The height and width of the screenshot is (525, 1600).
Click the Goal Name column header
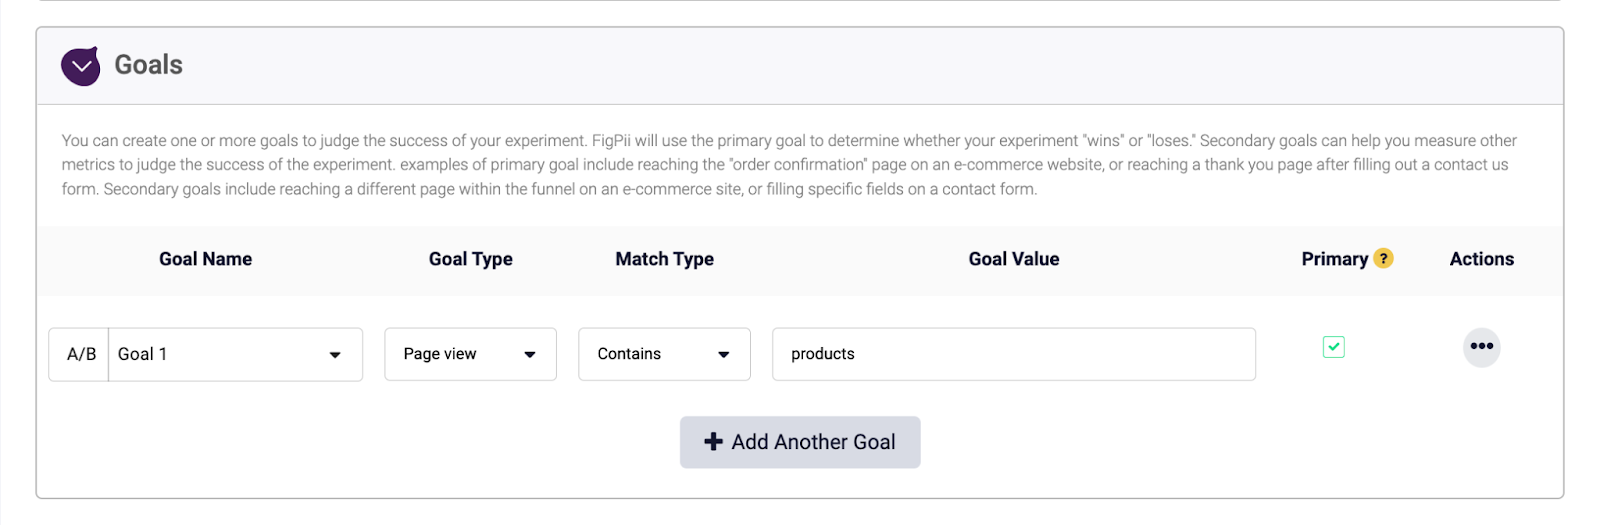205,259
